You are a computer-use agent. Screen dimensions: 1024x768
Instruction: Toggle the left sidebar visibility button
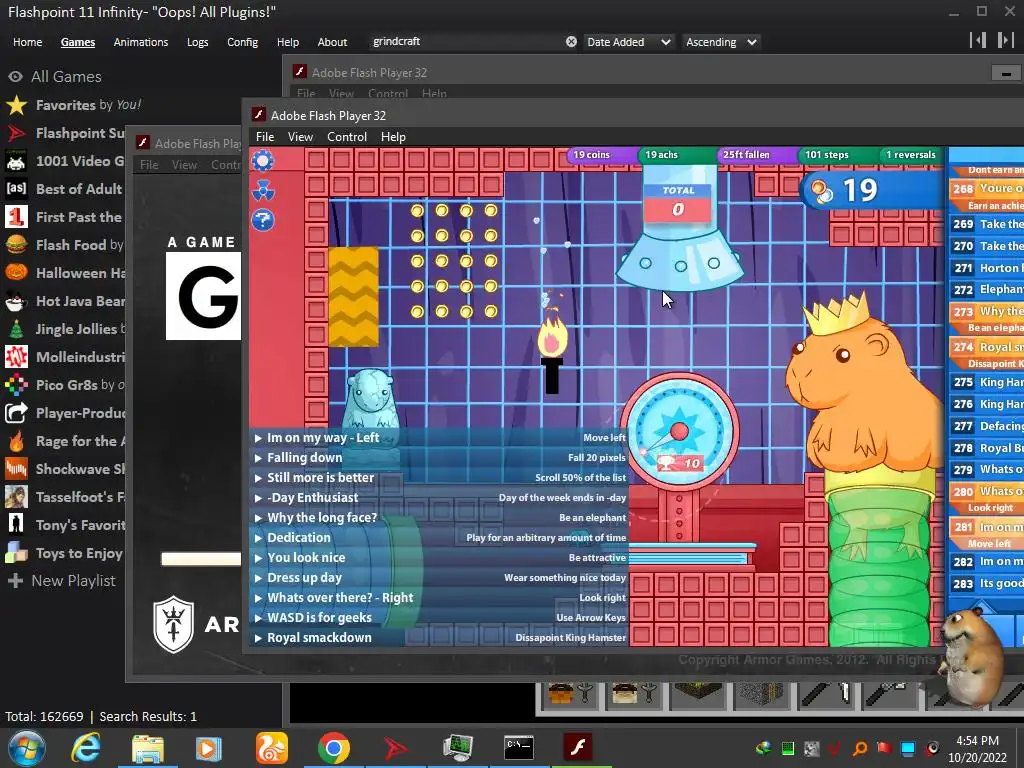978,40
